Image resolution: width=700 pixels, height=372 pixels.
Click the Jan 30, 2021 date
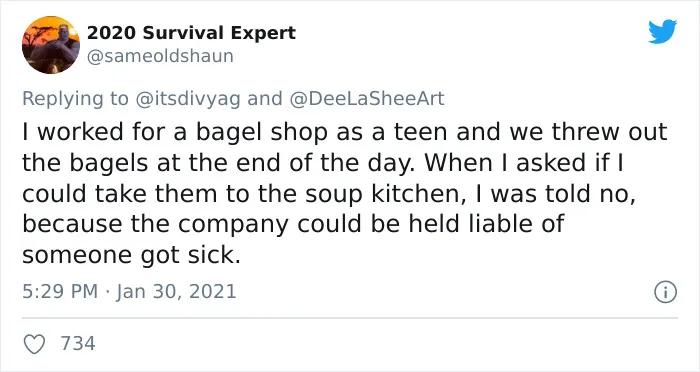[176, 292]
